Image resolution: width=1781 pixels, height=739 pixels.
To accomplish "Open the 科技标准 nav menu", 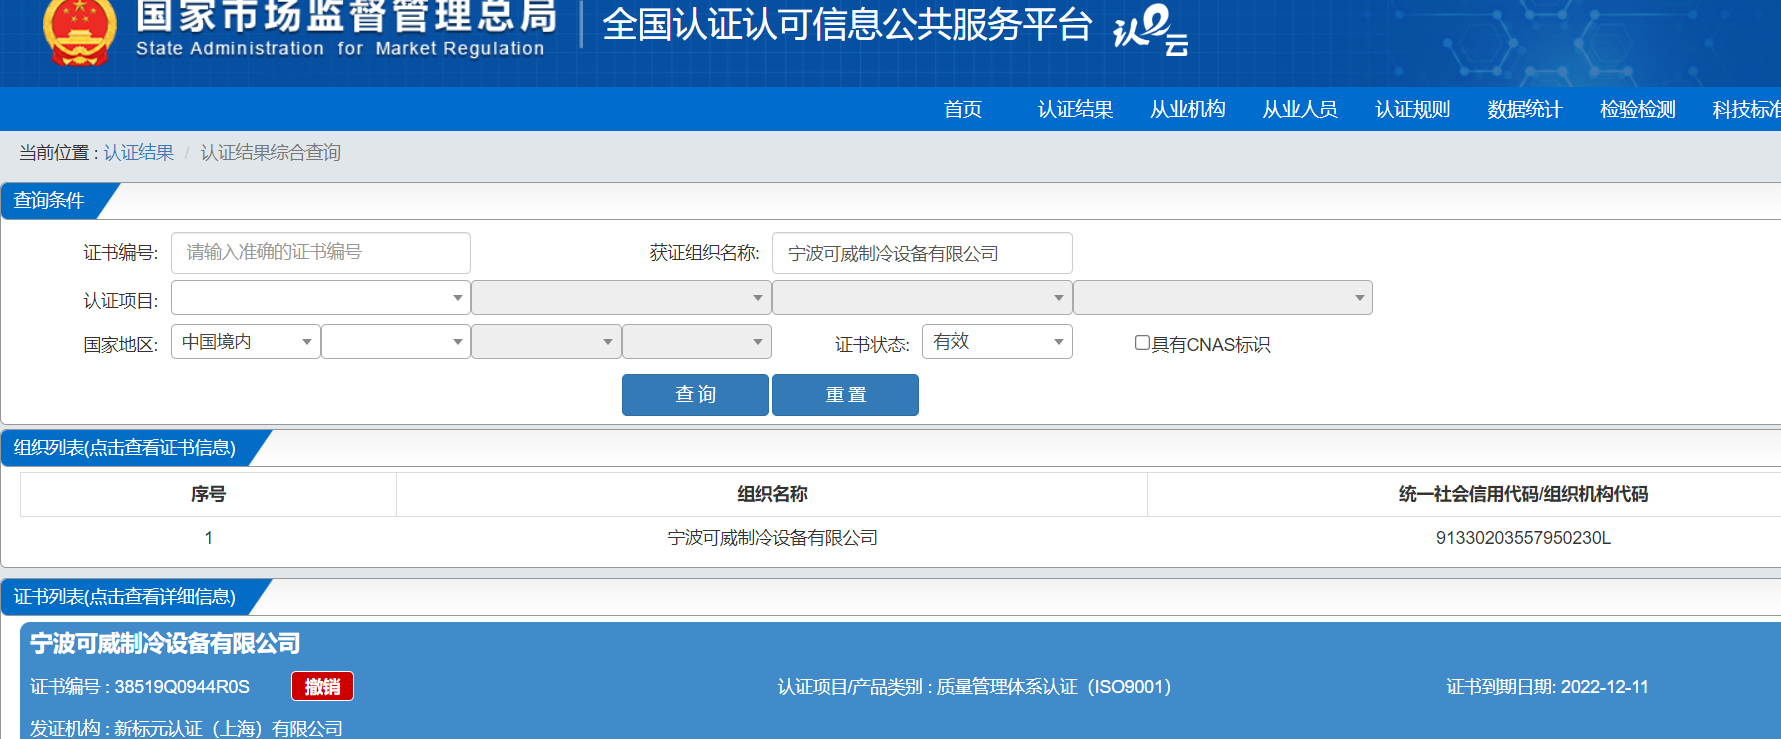I will tap(1746, 109).
